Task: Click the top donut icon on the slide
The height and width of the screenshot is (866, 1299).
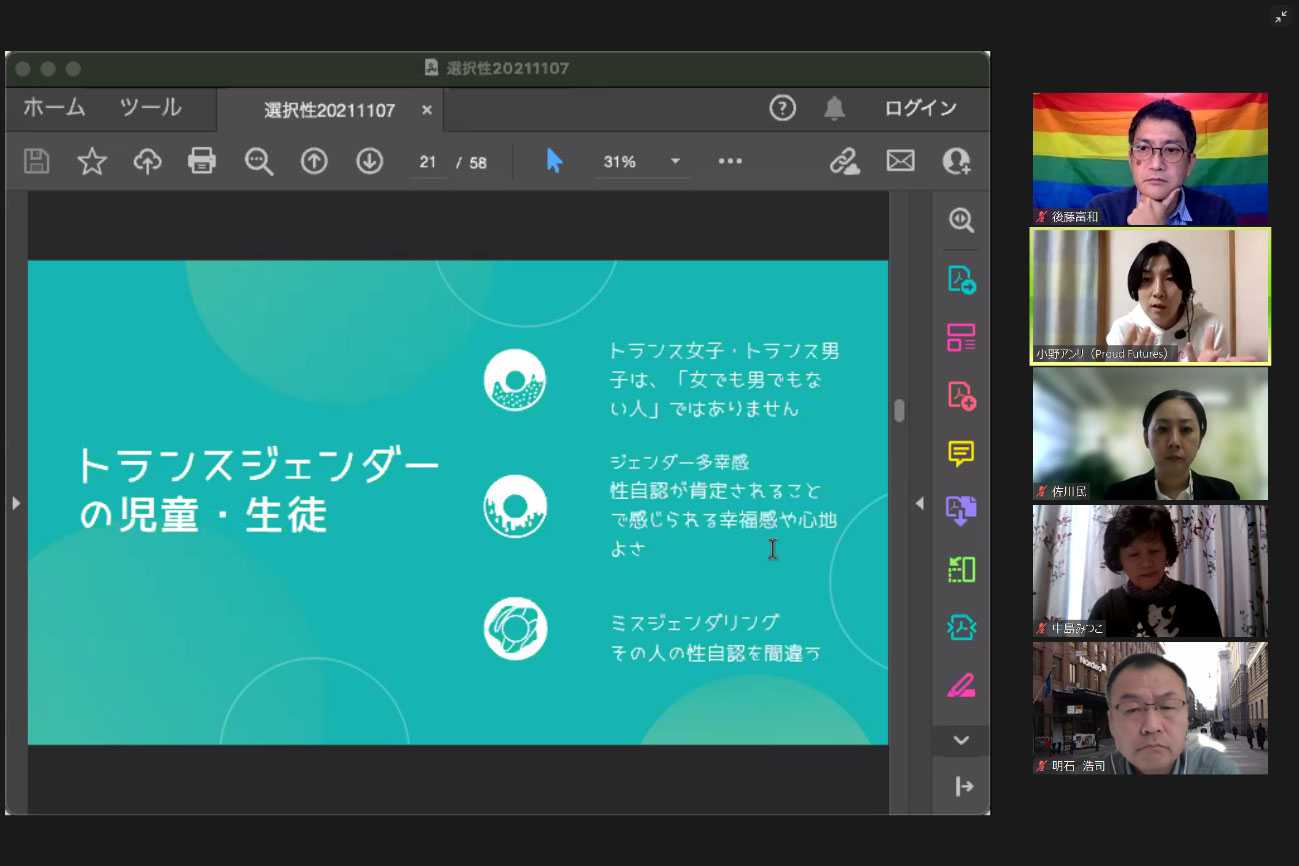Action: point(515,380)
